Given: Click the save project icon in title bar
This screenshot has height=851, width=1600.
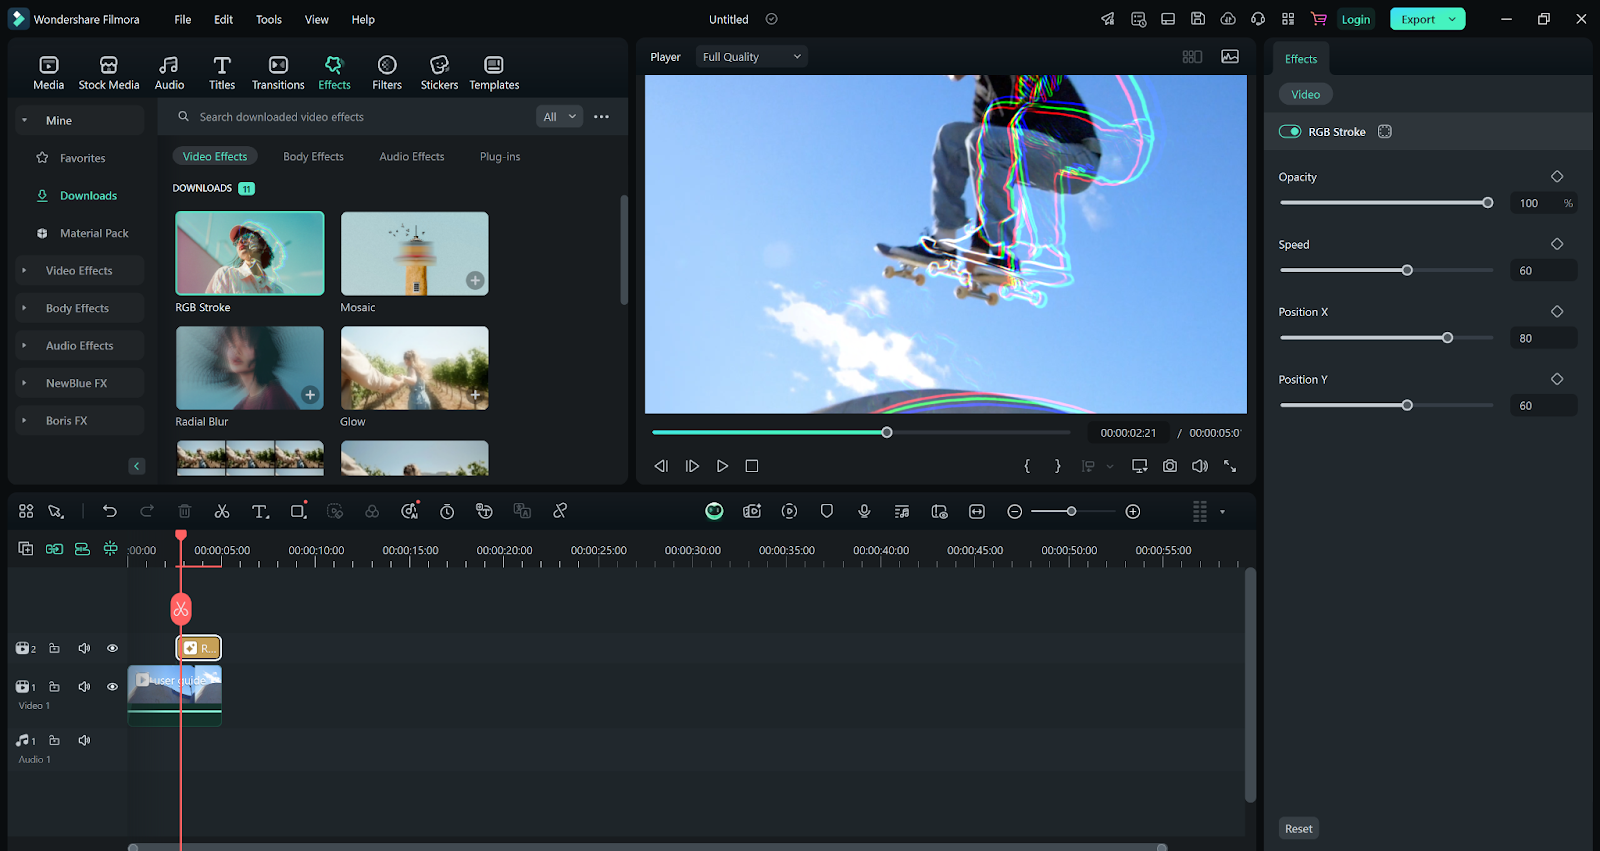Looking at the screenshot, I should (x=1198, y=19).
